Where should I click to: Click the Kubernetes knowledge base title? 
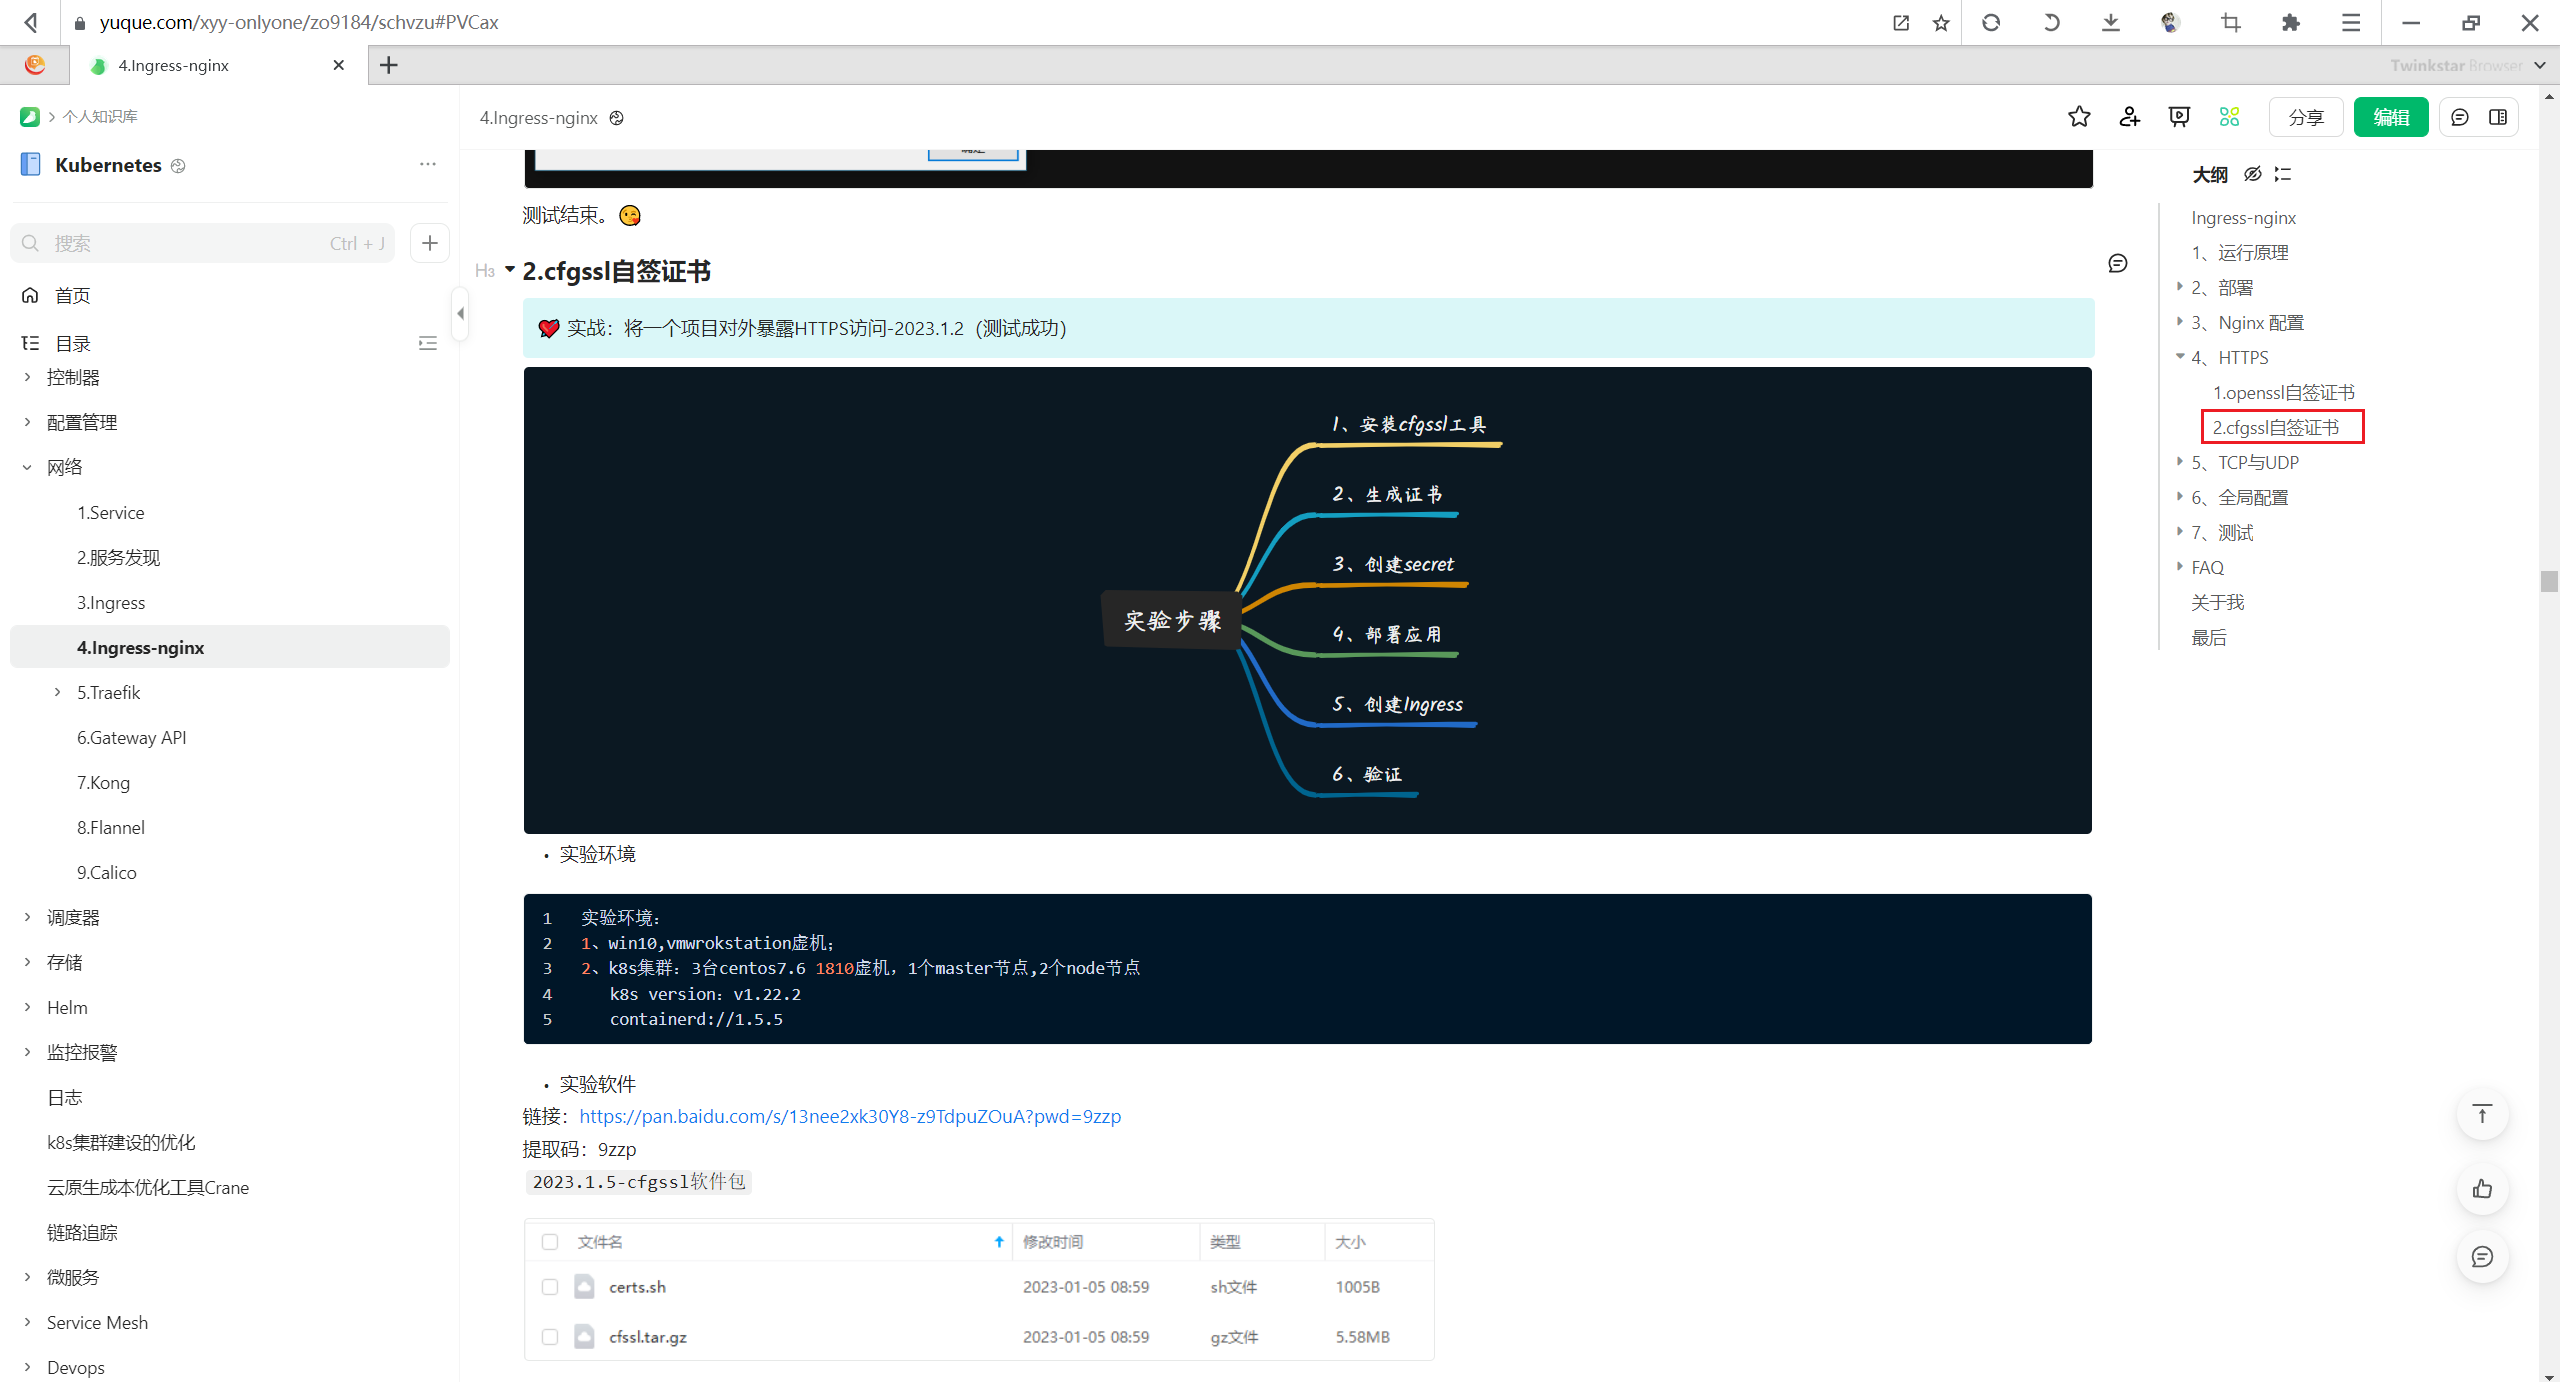pos(108,165)
